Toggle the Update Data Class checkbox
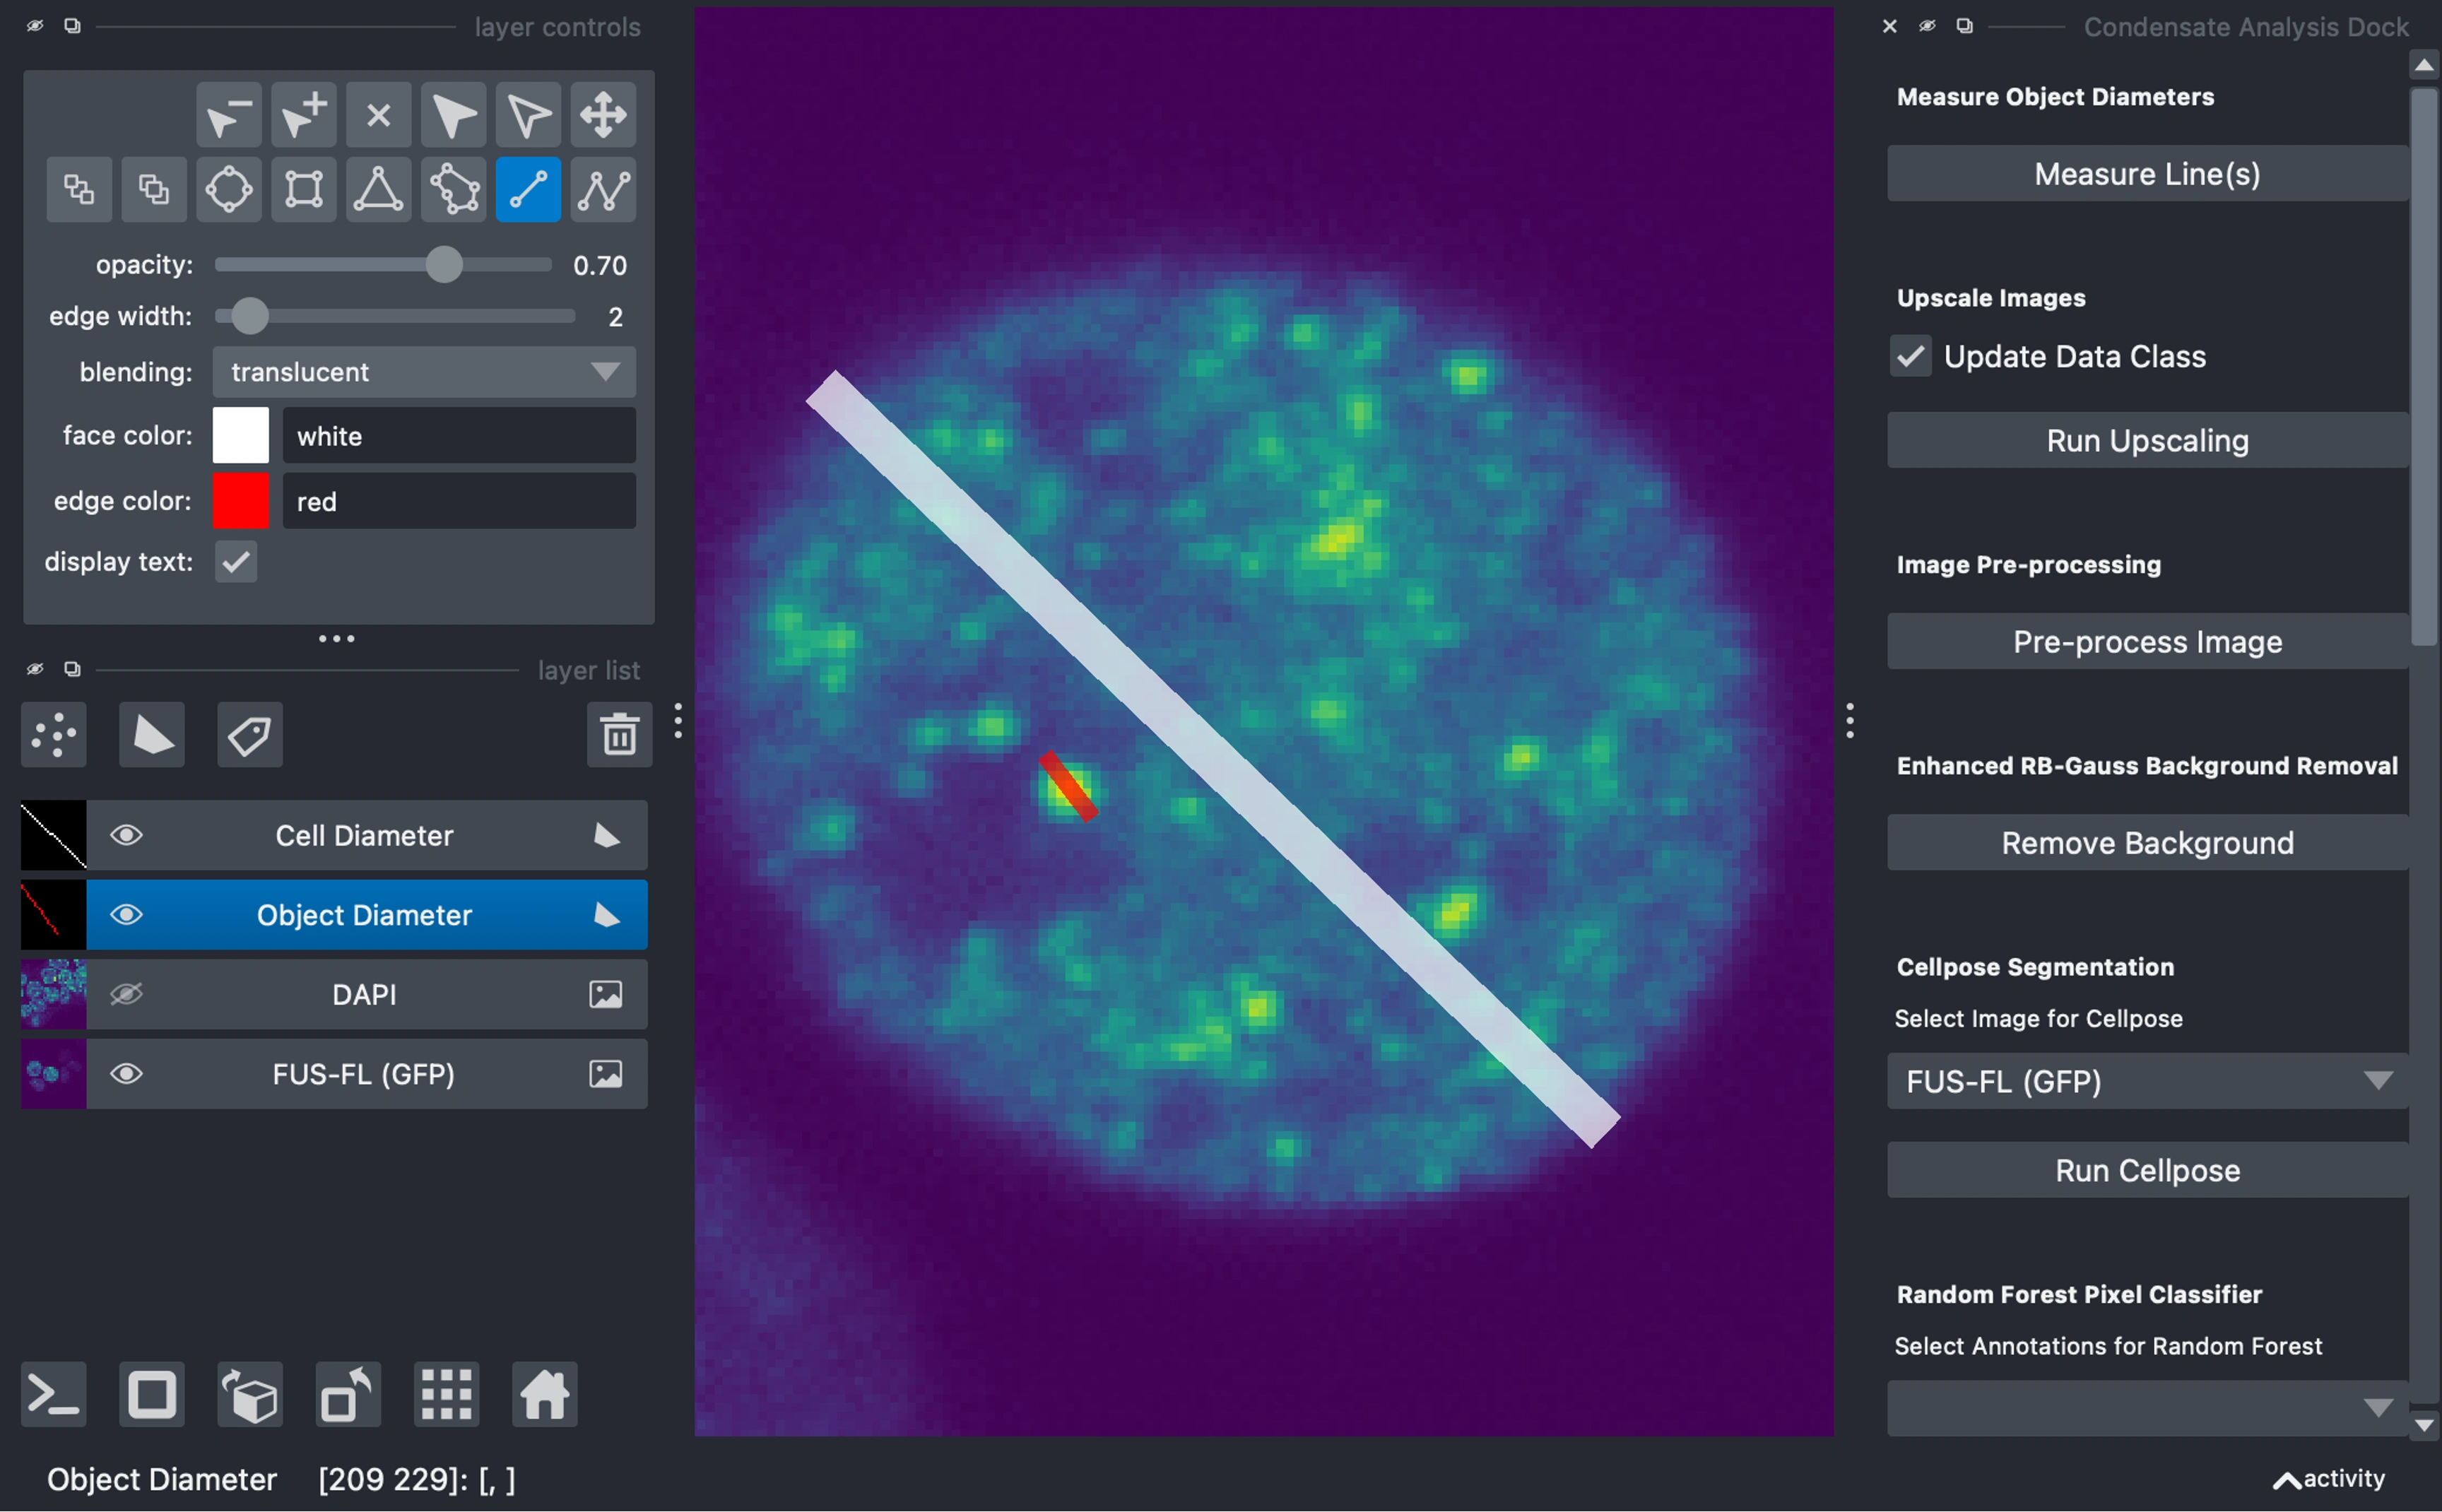 coord(1910,357)
